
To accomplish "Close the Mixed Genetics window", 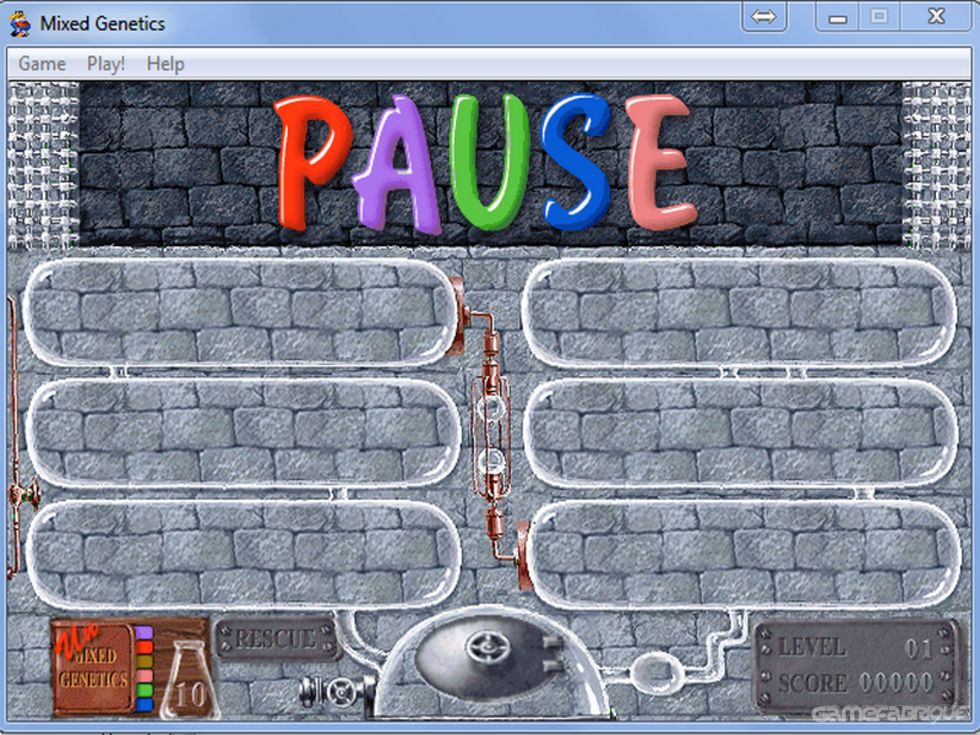I will point(936,16).
